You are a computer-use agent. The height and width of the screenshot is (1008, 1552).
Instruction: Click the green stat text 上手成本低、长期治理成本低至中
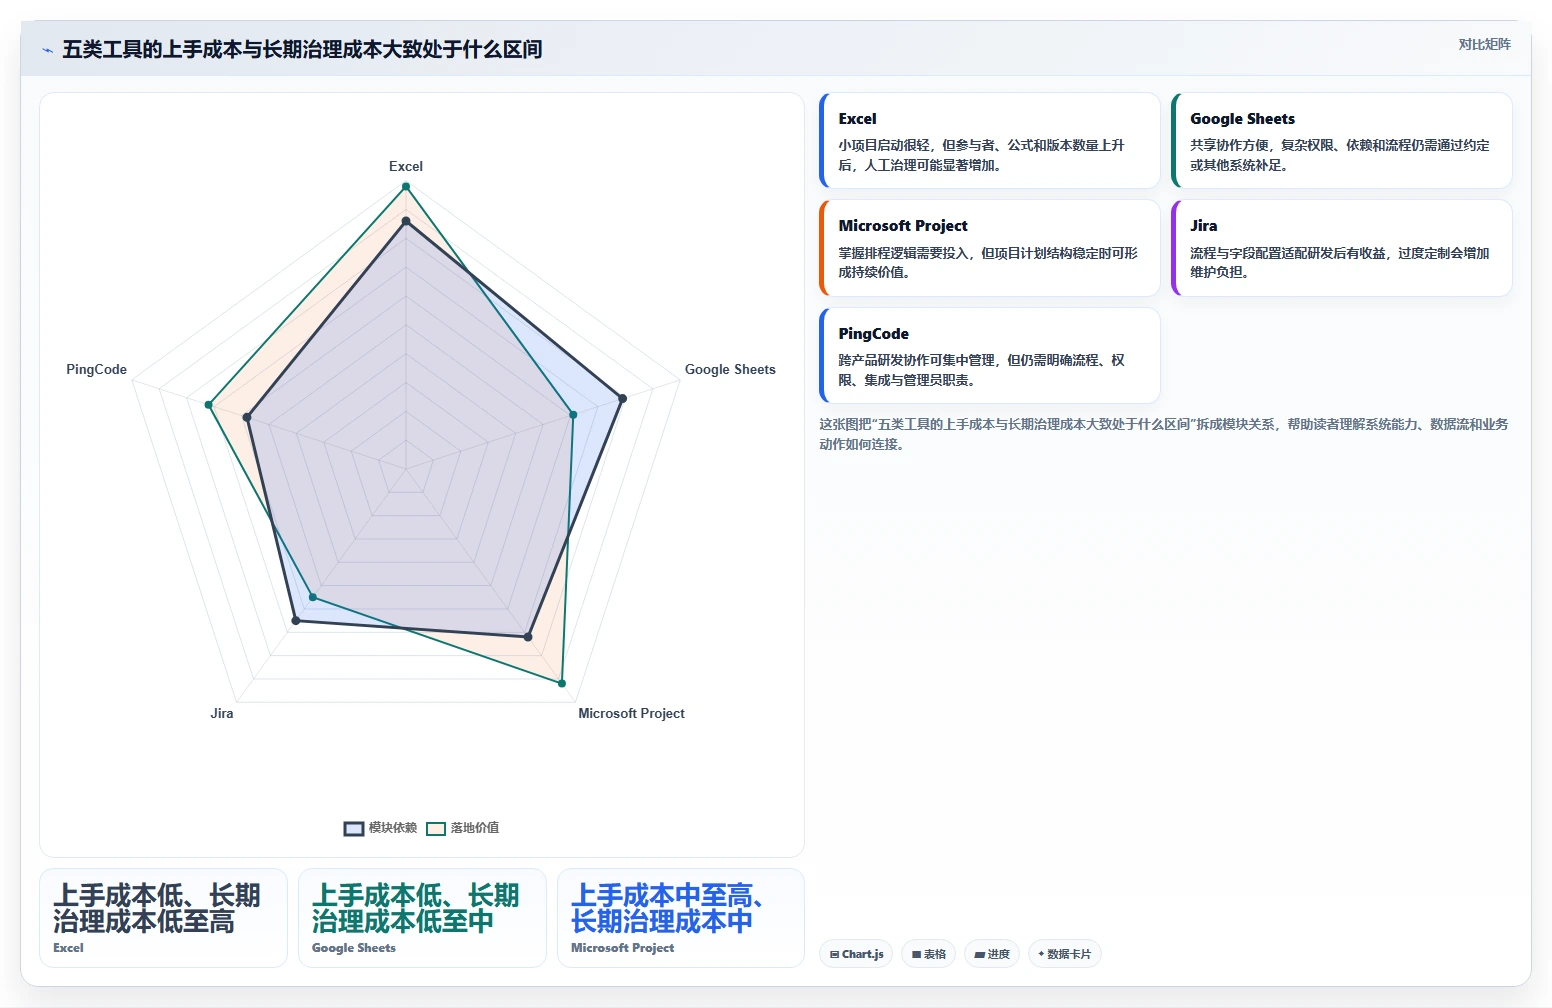[416, 908]
